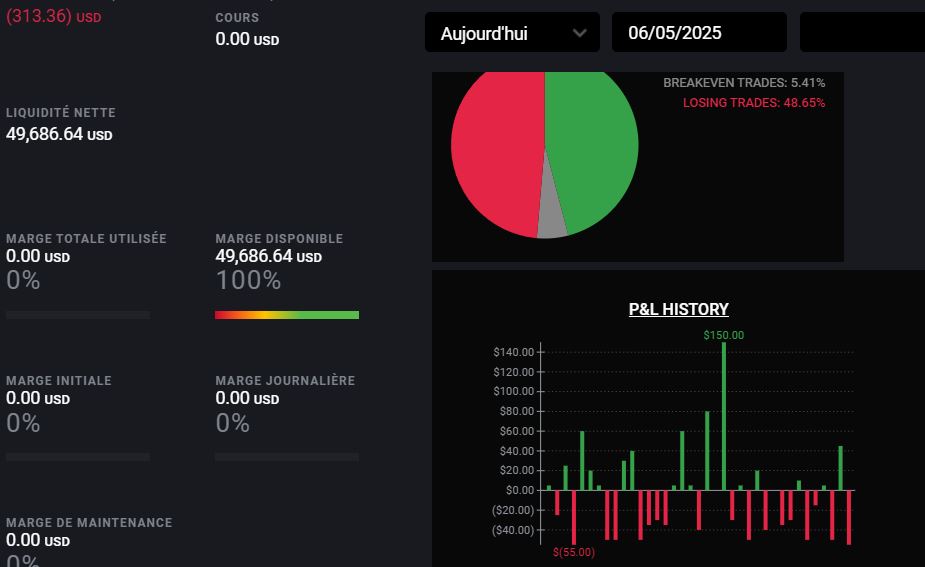Click the P&L HISTORY title
This screenshot has height=567, width=925.
(678, 309)
